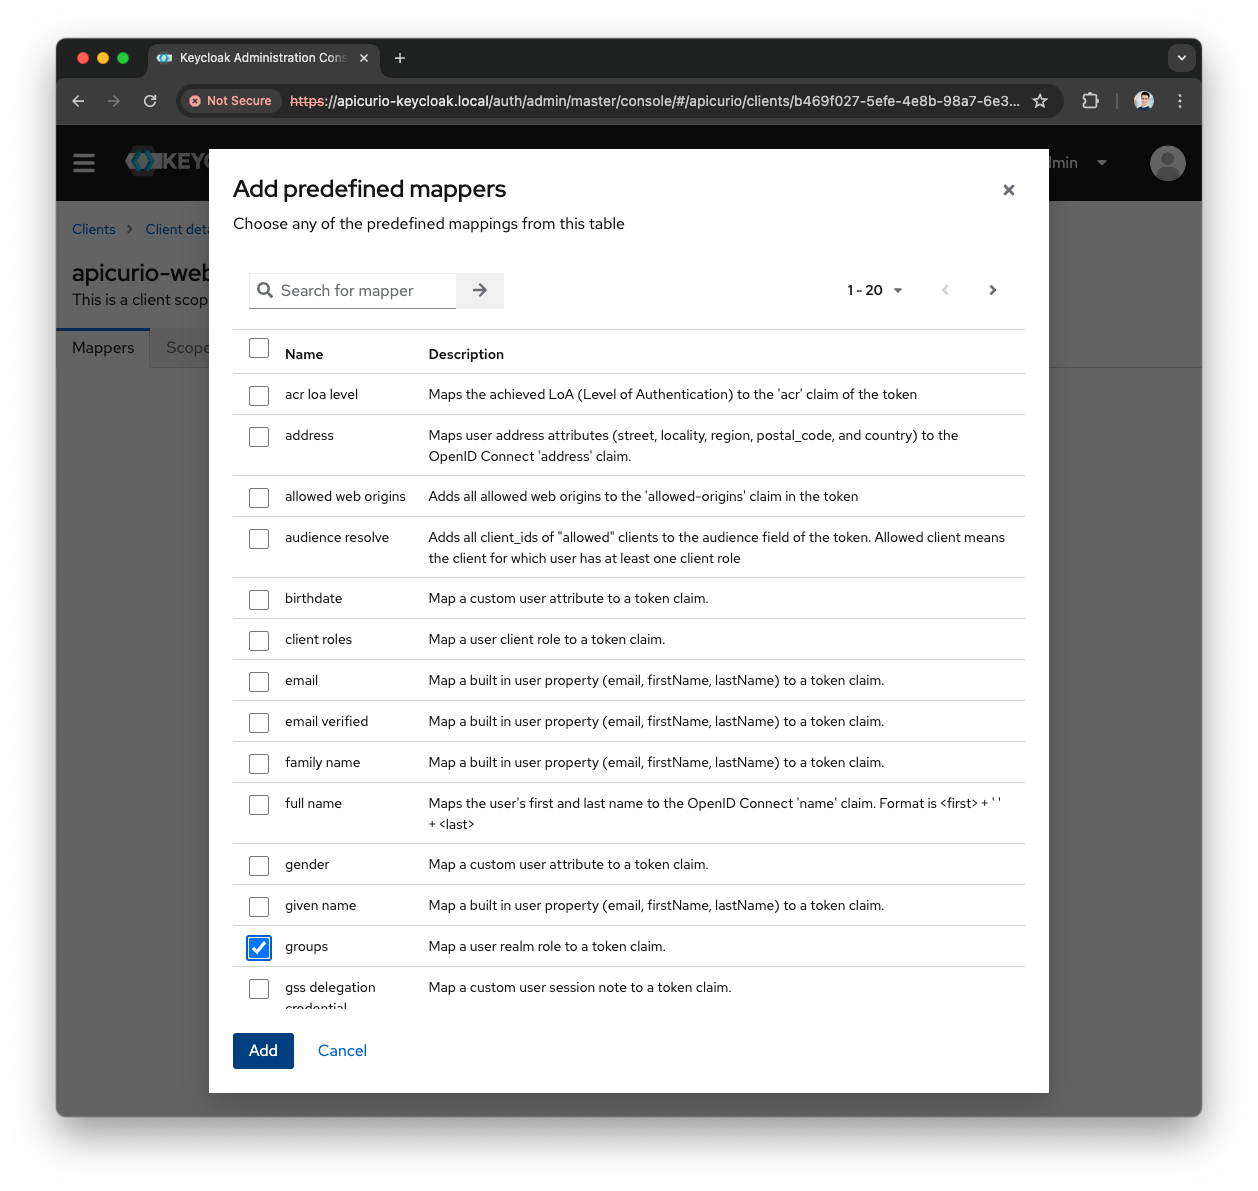This screenshot has width=1258, height=1191.
Task: Open the browser extensions puzzle icon
Action: pos(1090,101)
